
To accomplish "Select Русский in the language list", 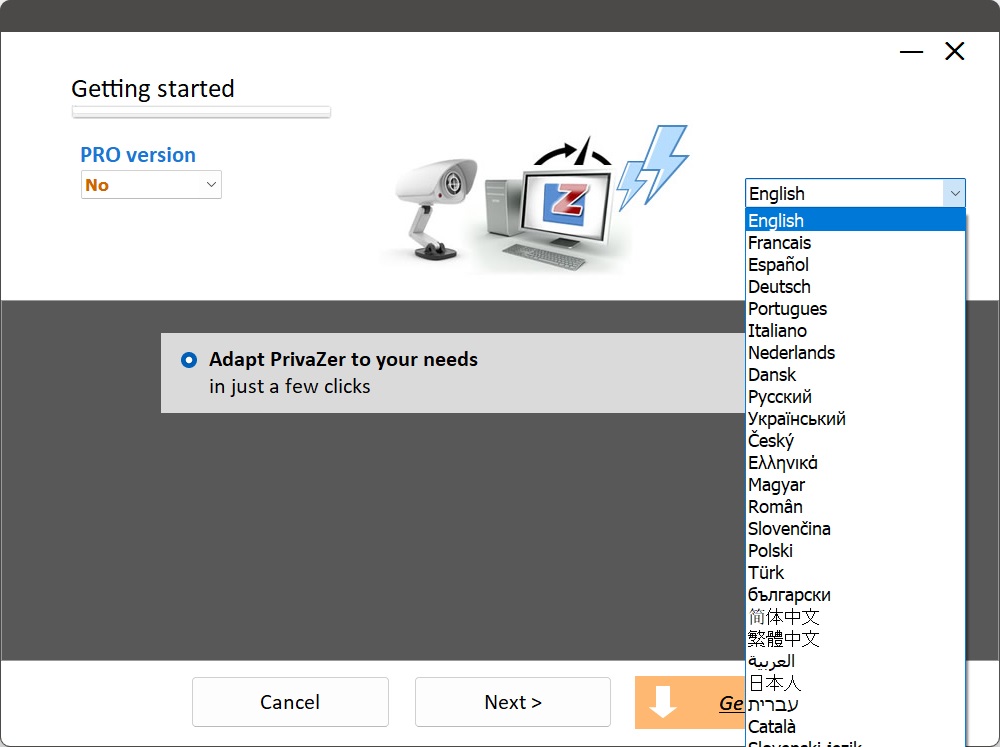I will click(780, 397).
